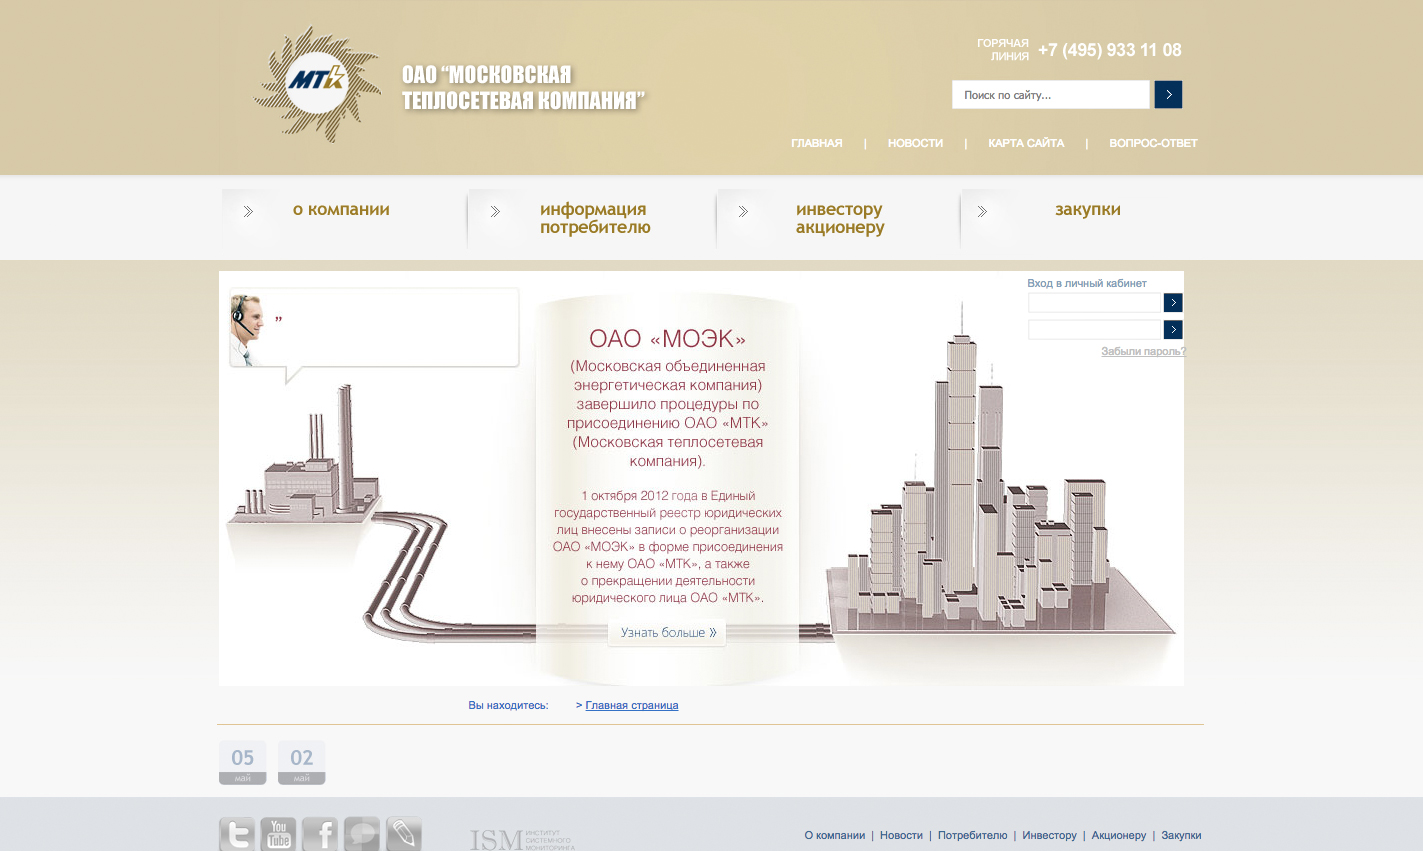
Task: Click arrow button next to second login field
Action: tap(1173, 329)
